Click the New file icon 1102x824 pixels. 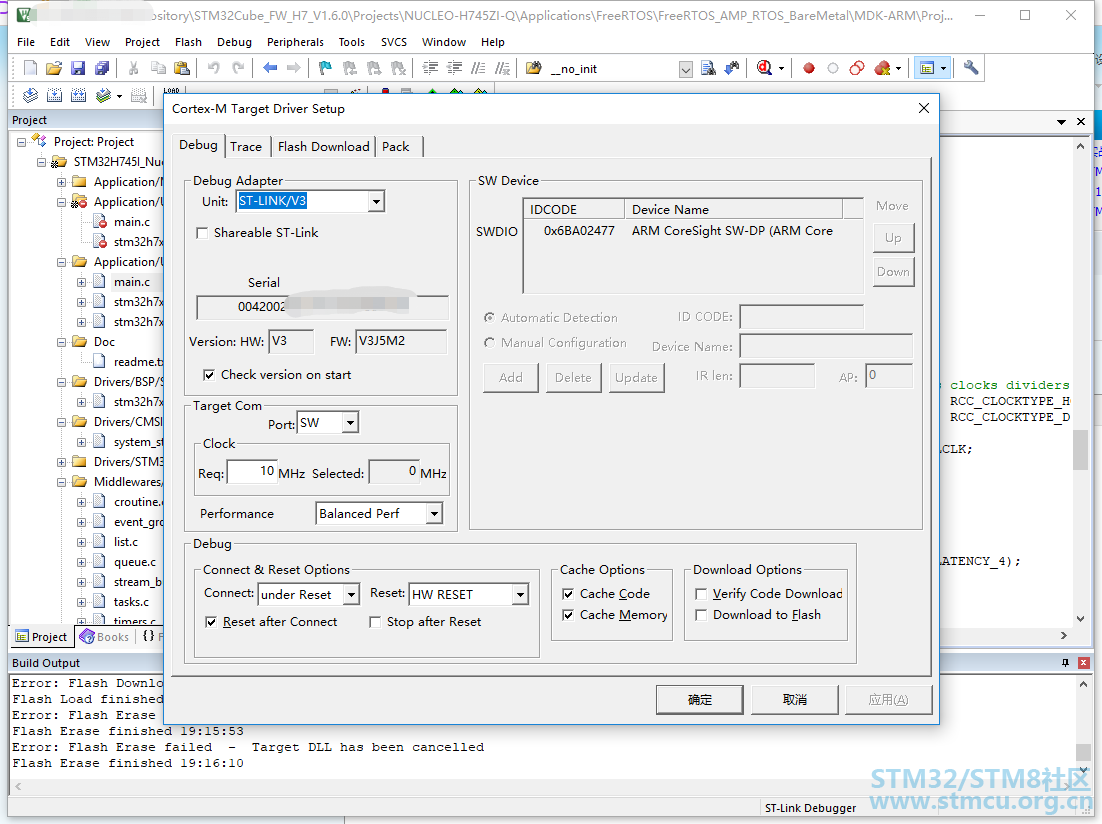pyautogui.click(x=30, y=68)
